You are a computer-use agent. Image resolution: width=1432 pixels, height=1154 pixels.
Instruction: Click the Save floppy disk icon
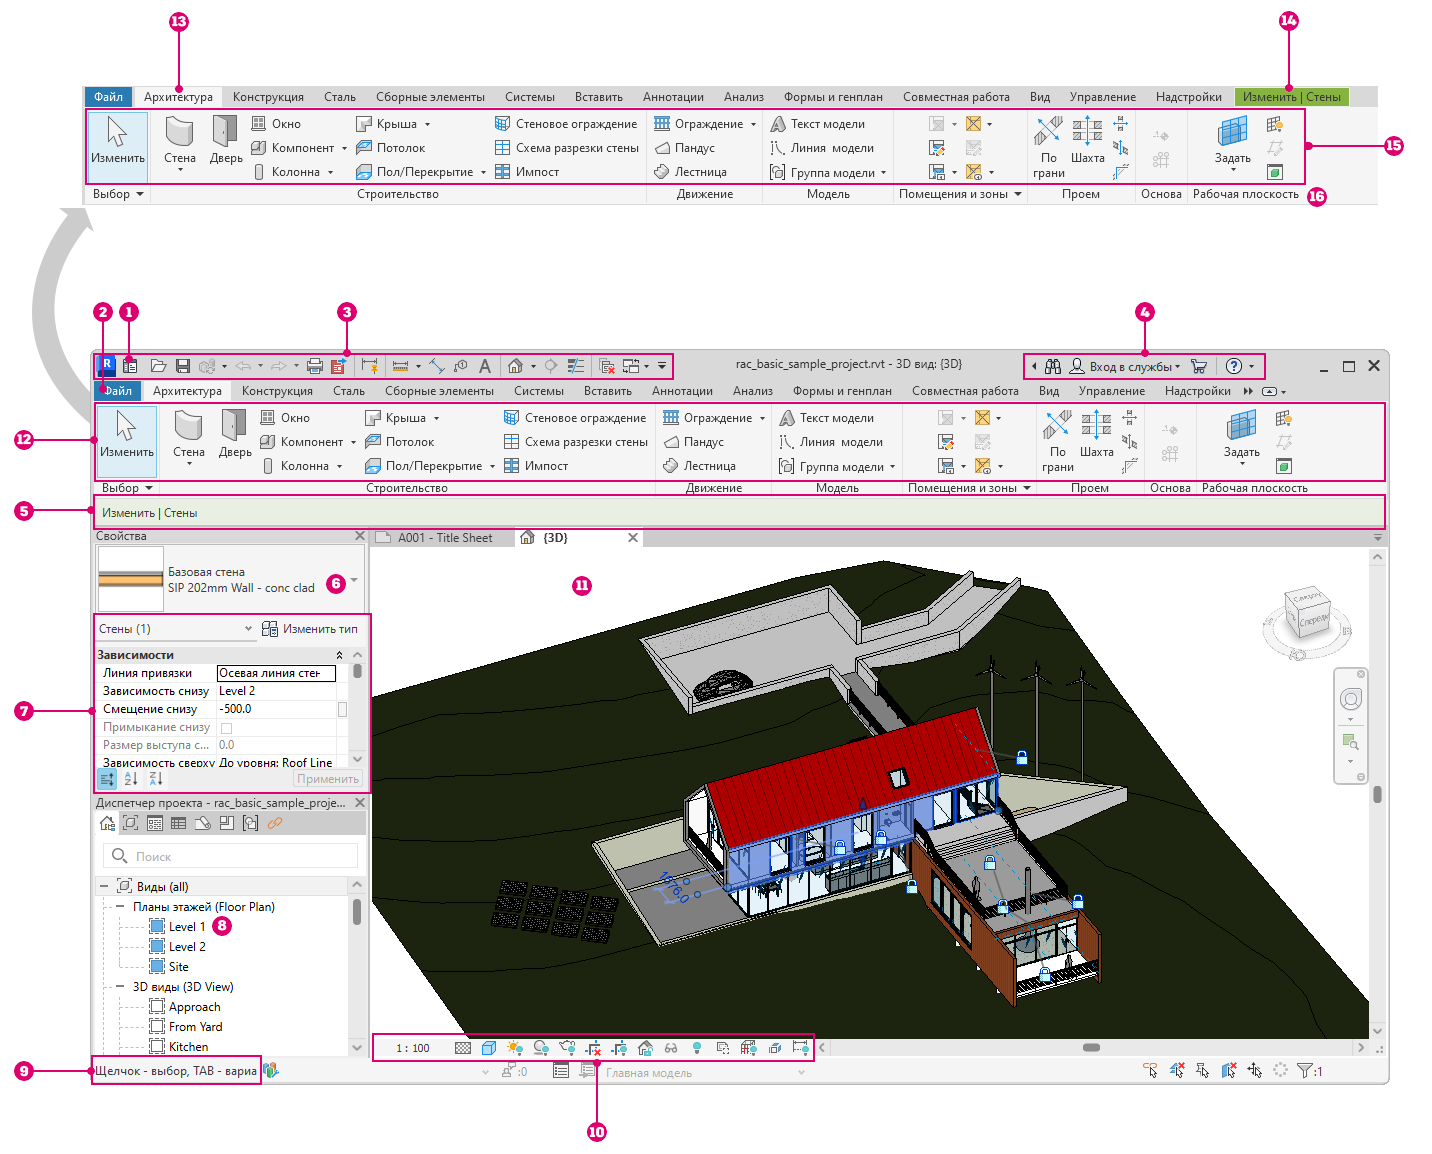click(x=183, y=366)
